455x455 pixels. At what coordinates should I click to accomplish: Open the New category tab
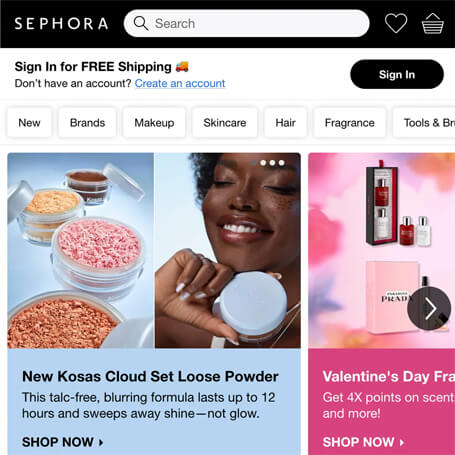(29, 123)
